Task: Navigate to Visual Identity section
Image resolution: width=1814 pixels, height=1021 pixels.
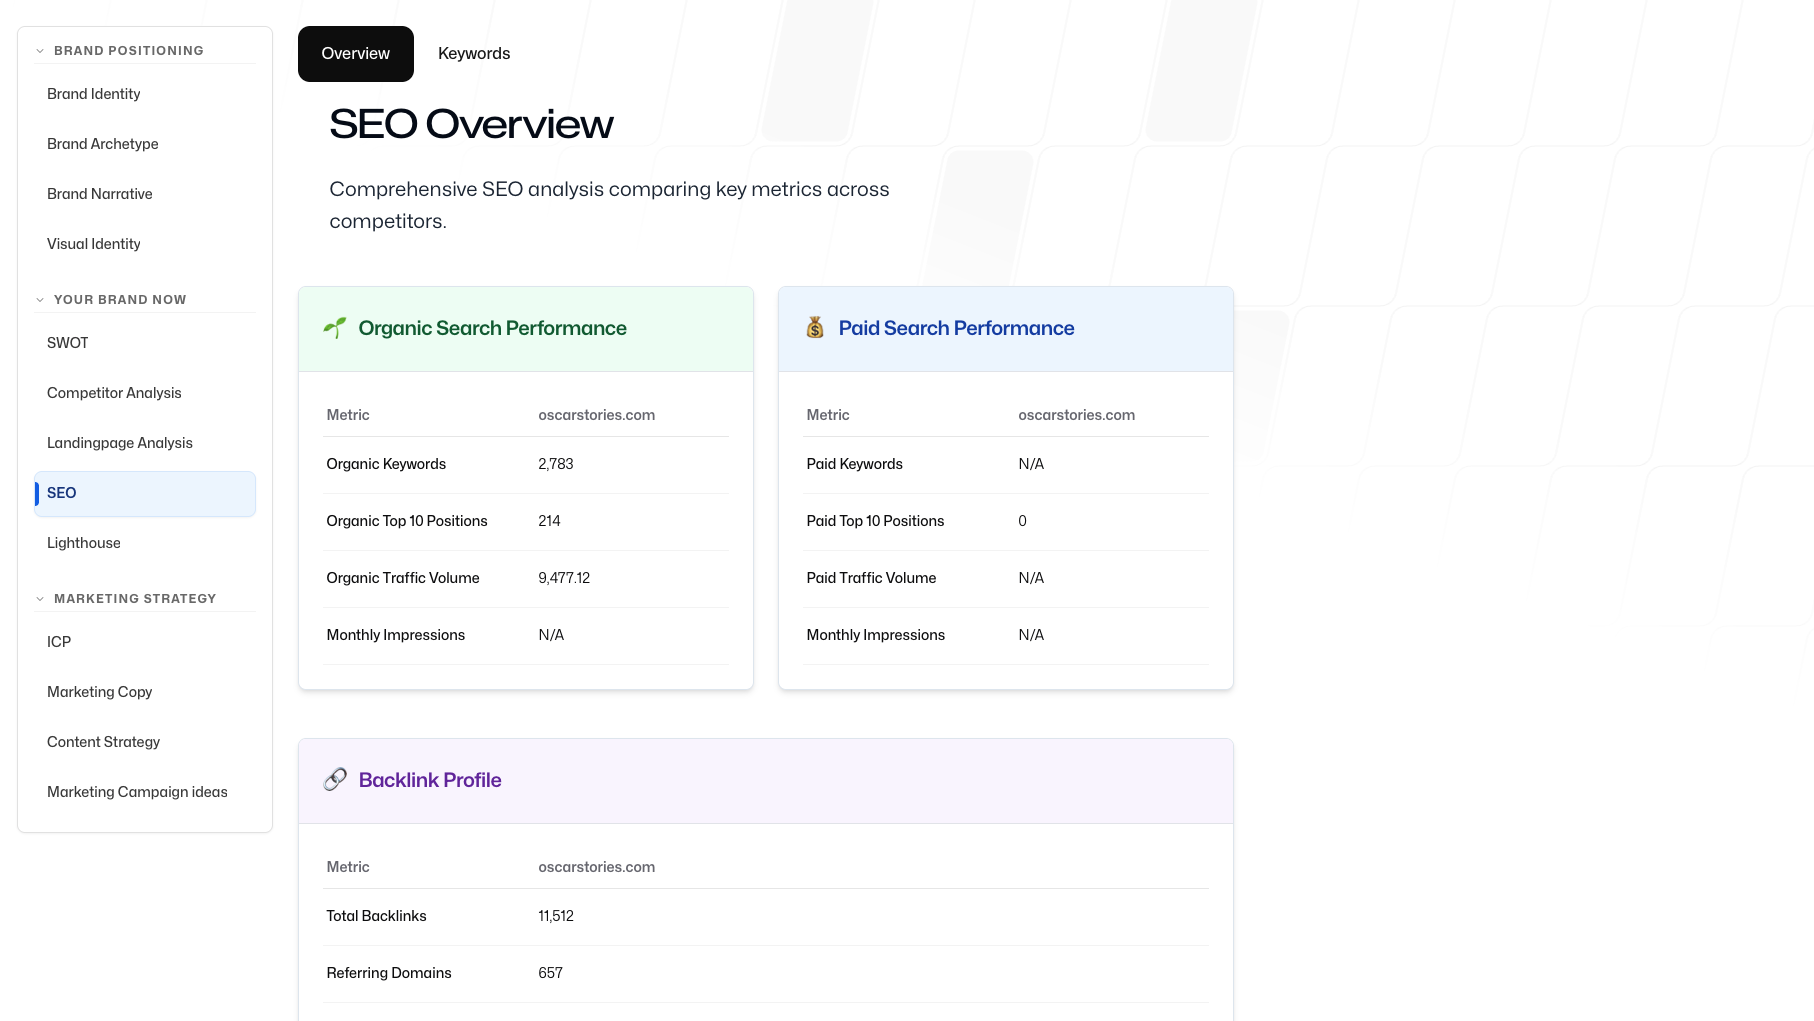Action: (x=94, y=244)
